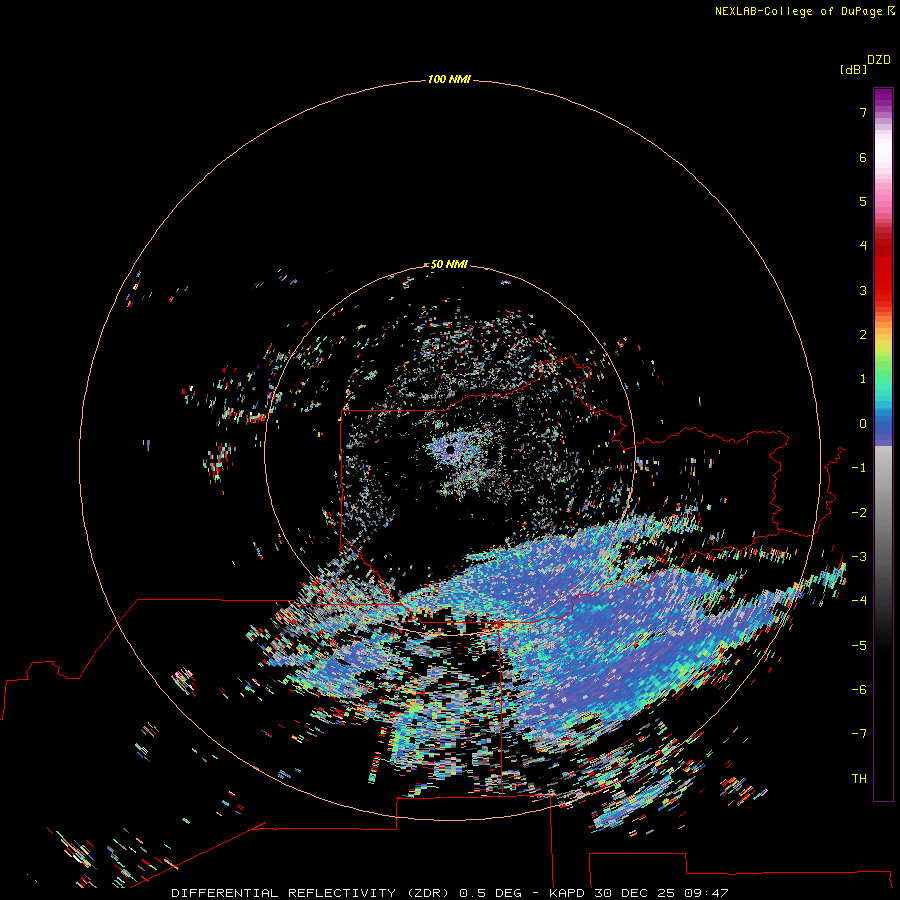The image size is (900, 900).
Task: Click the -5 tick label on the scale
Action: [859, 646]
